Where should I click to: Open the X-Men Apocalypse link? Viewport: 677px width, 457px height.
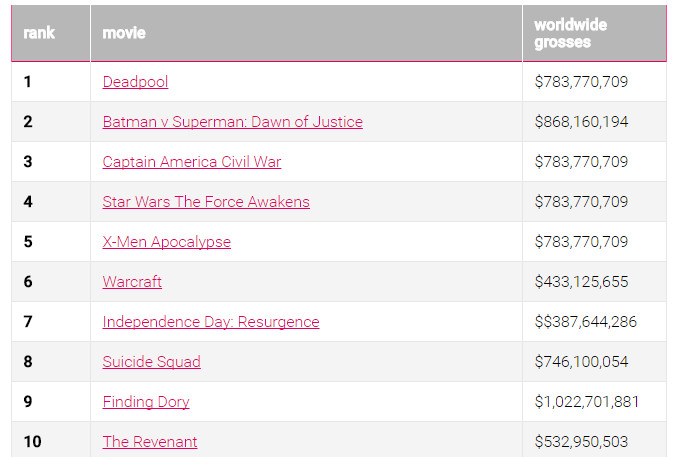166,242
